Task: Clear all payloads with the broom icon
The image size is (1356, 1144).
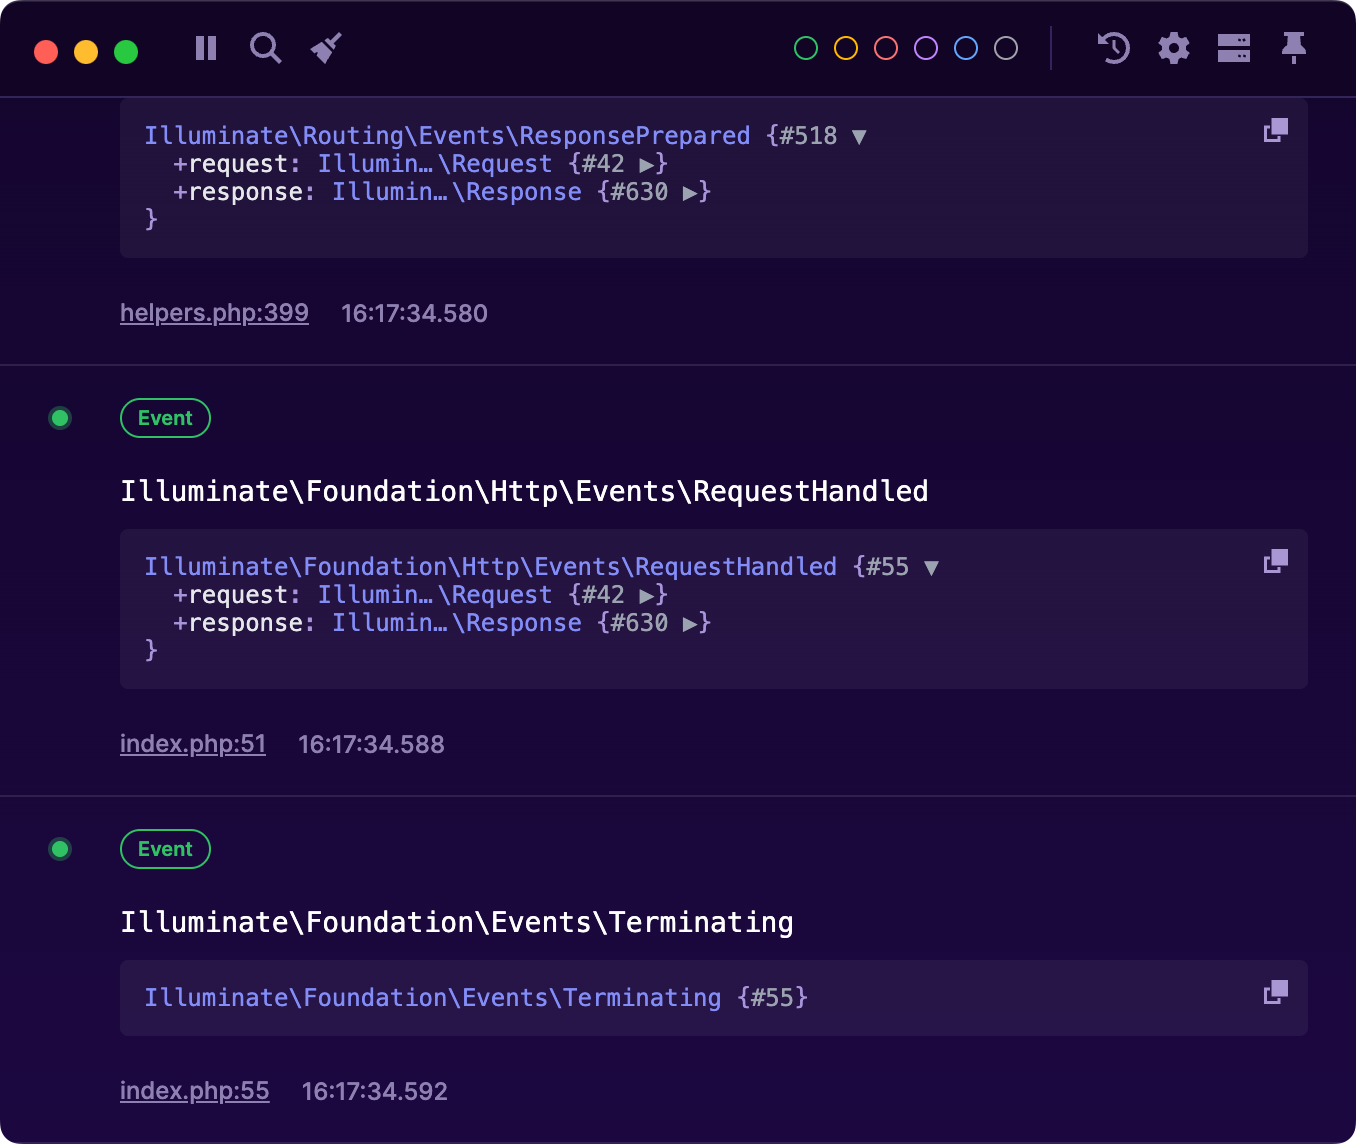Action: 326,48
